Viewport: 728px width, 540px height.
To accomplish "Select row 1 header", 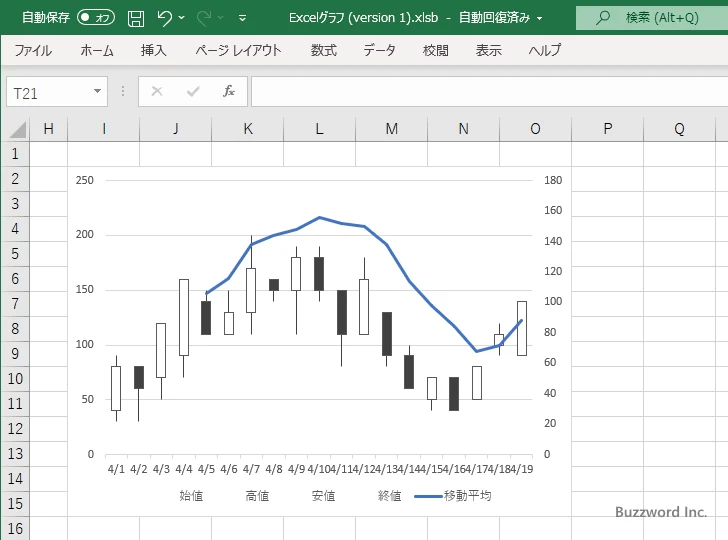I will click(x=15, y=154).
